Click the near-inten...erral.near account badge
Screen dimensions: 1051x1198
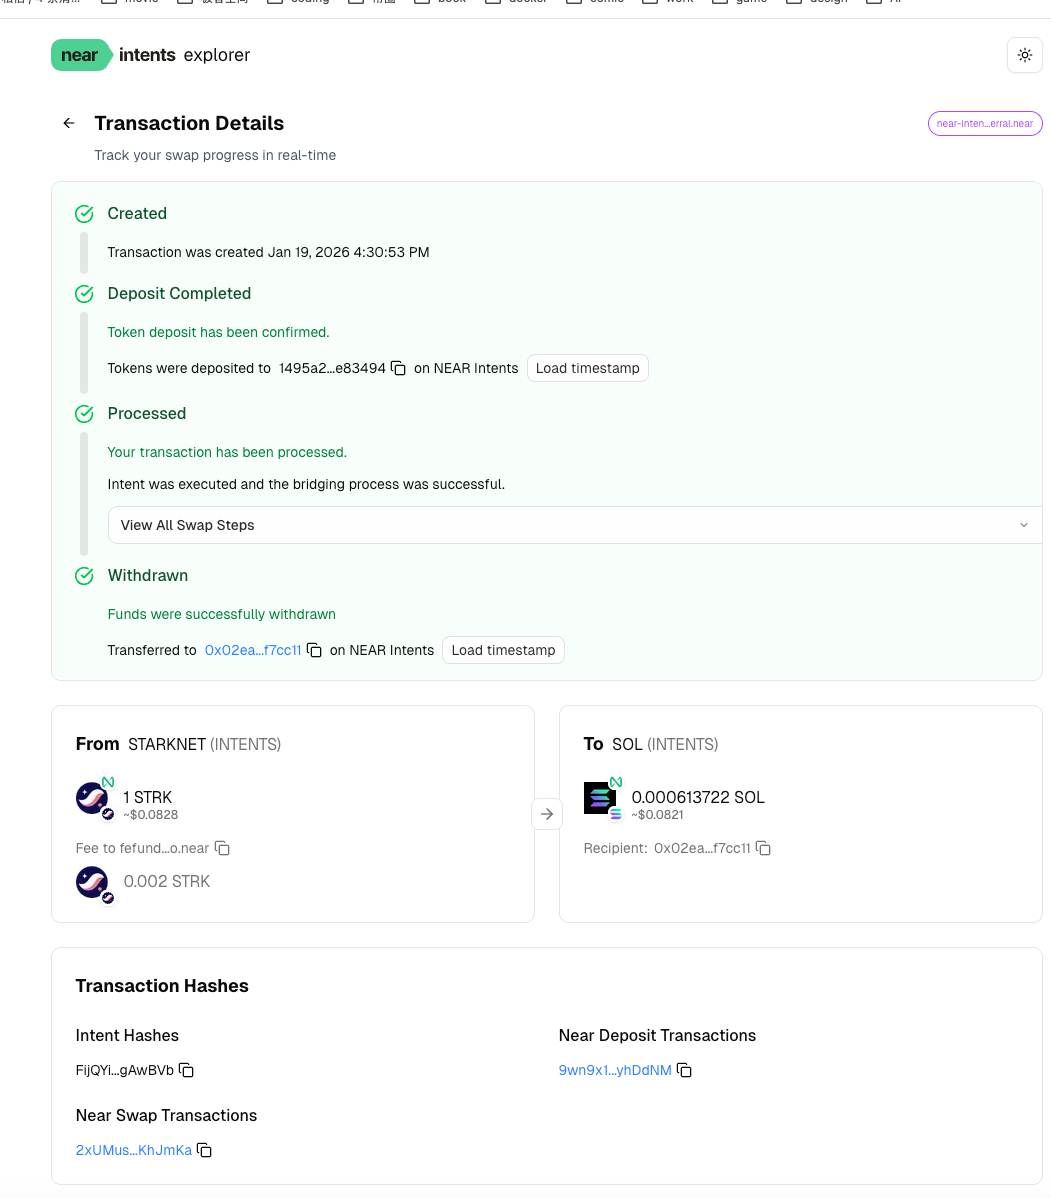[984, 123]
